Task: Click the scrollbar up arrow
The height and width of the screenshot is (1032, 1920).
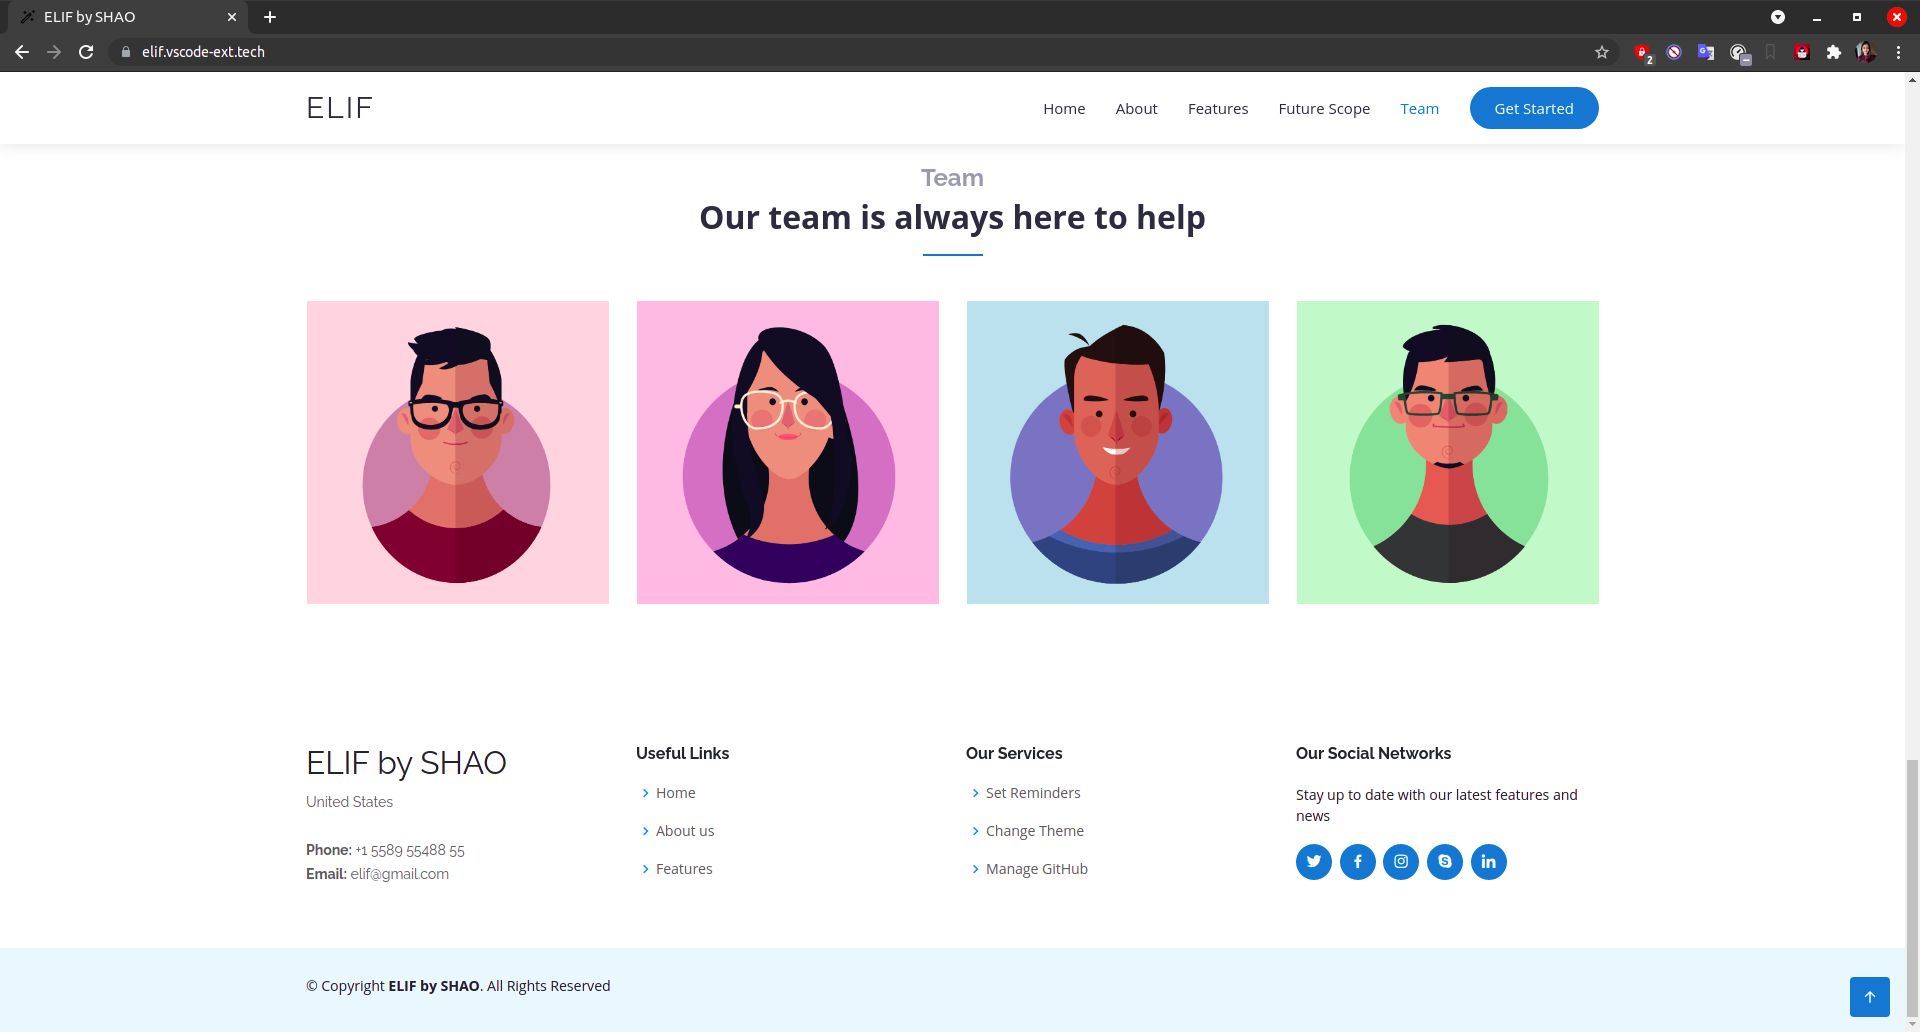Action: coord(1912,80)
